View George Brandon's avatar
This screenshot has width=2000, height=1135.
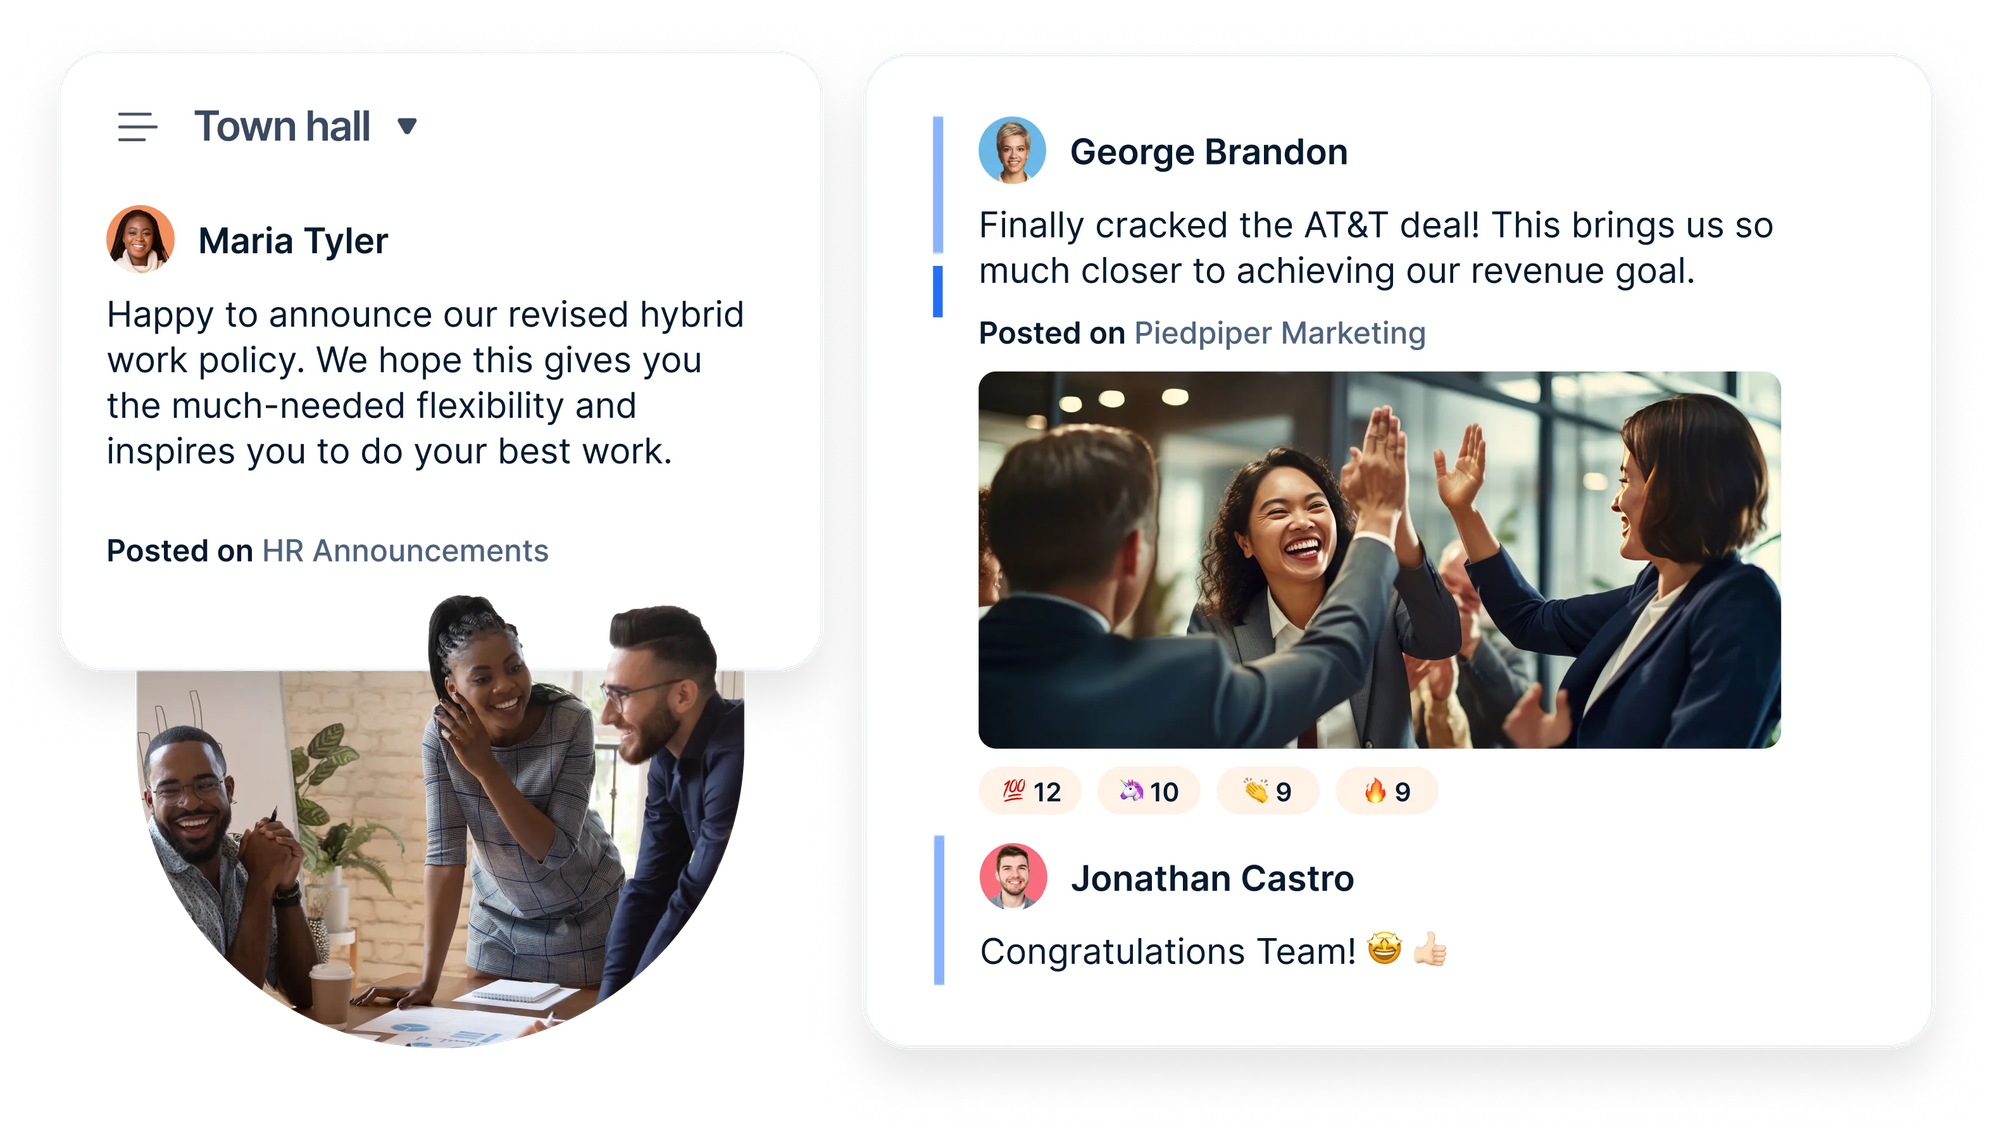[x=1012, y=151]
